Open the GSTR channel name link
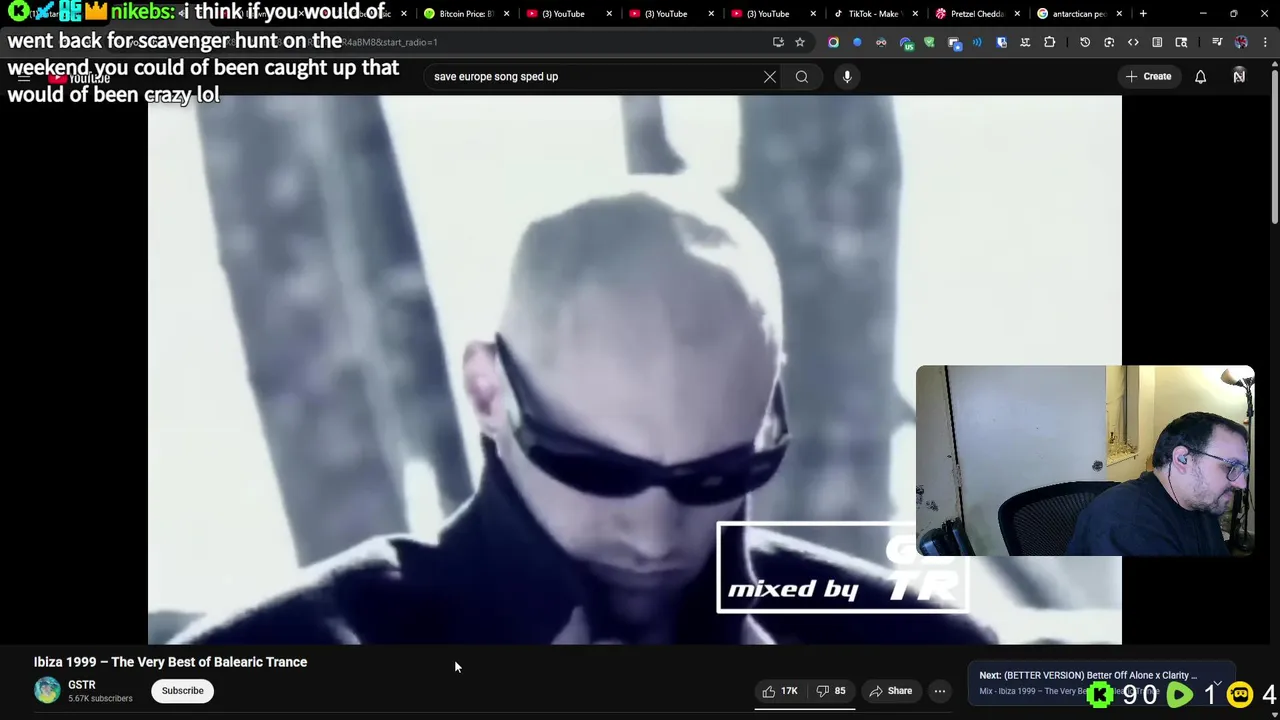The height and width of the screenshot is (720, 1280). click(x=82, y=685)
